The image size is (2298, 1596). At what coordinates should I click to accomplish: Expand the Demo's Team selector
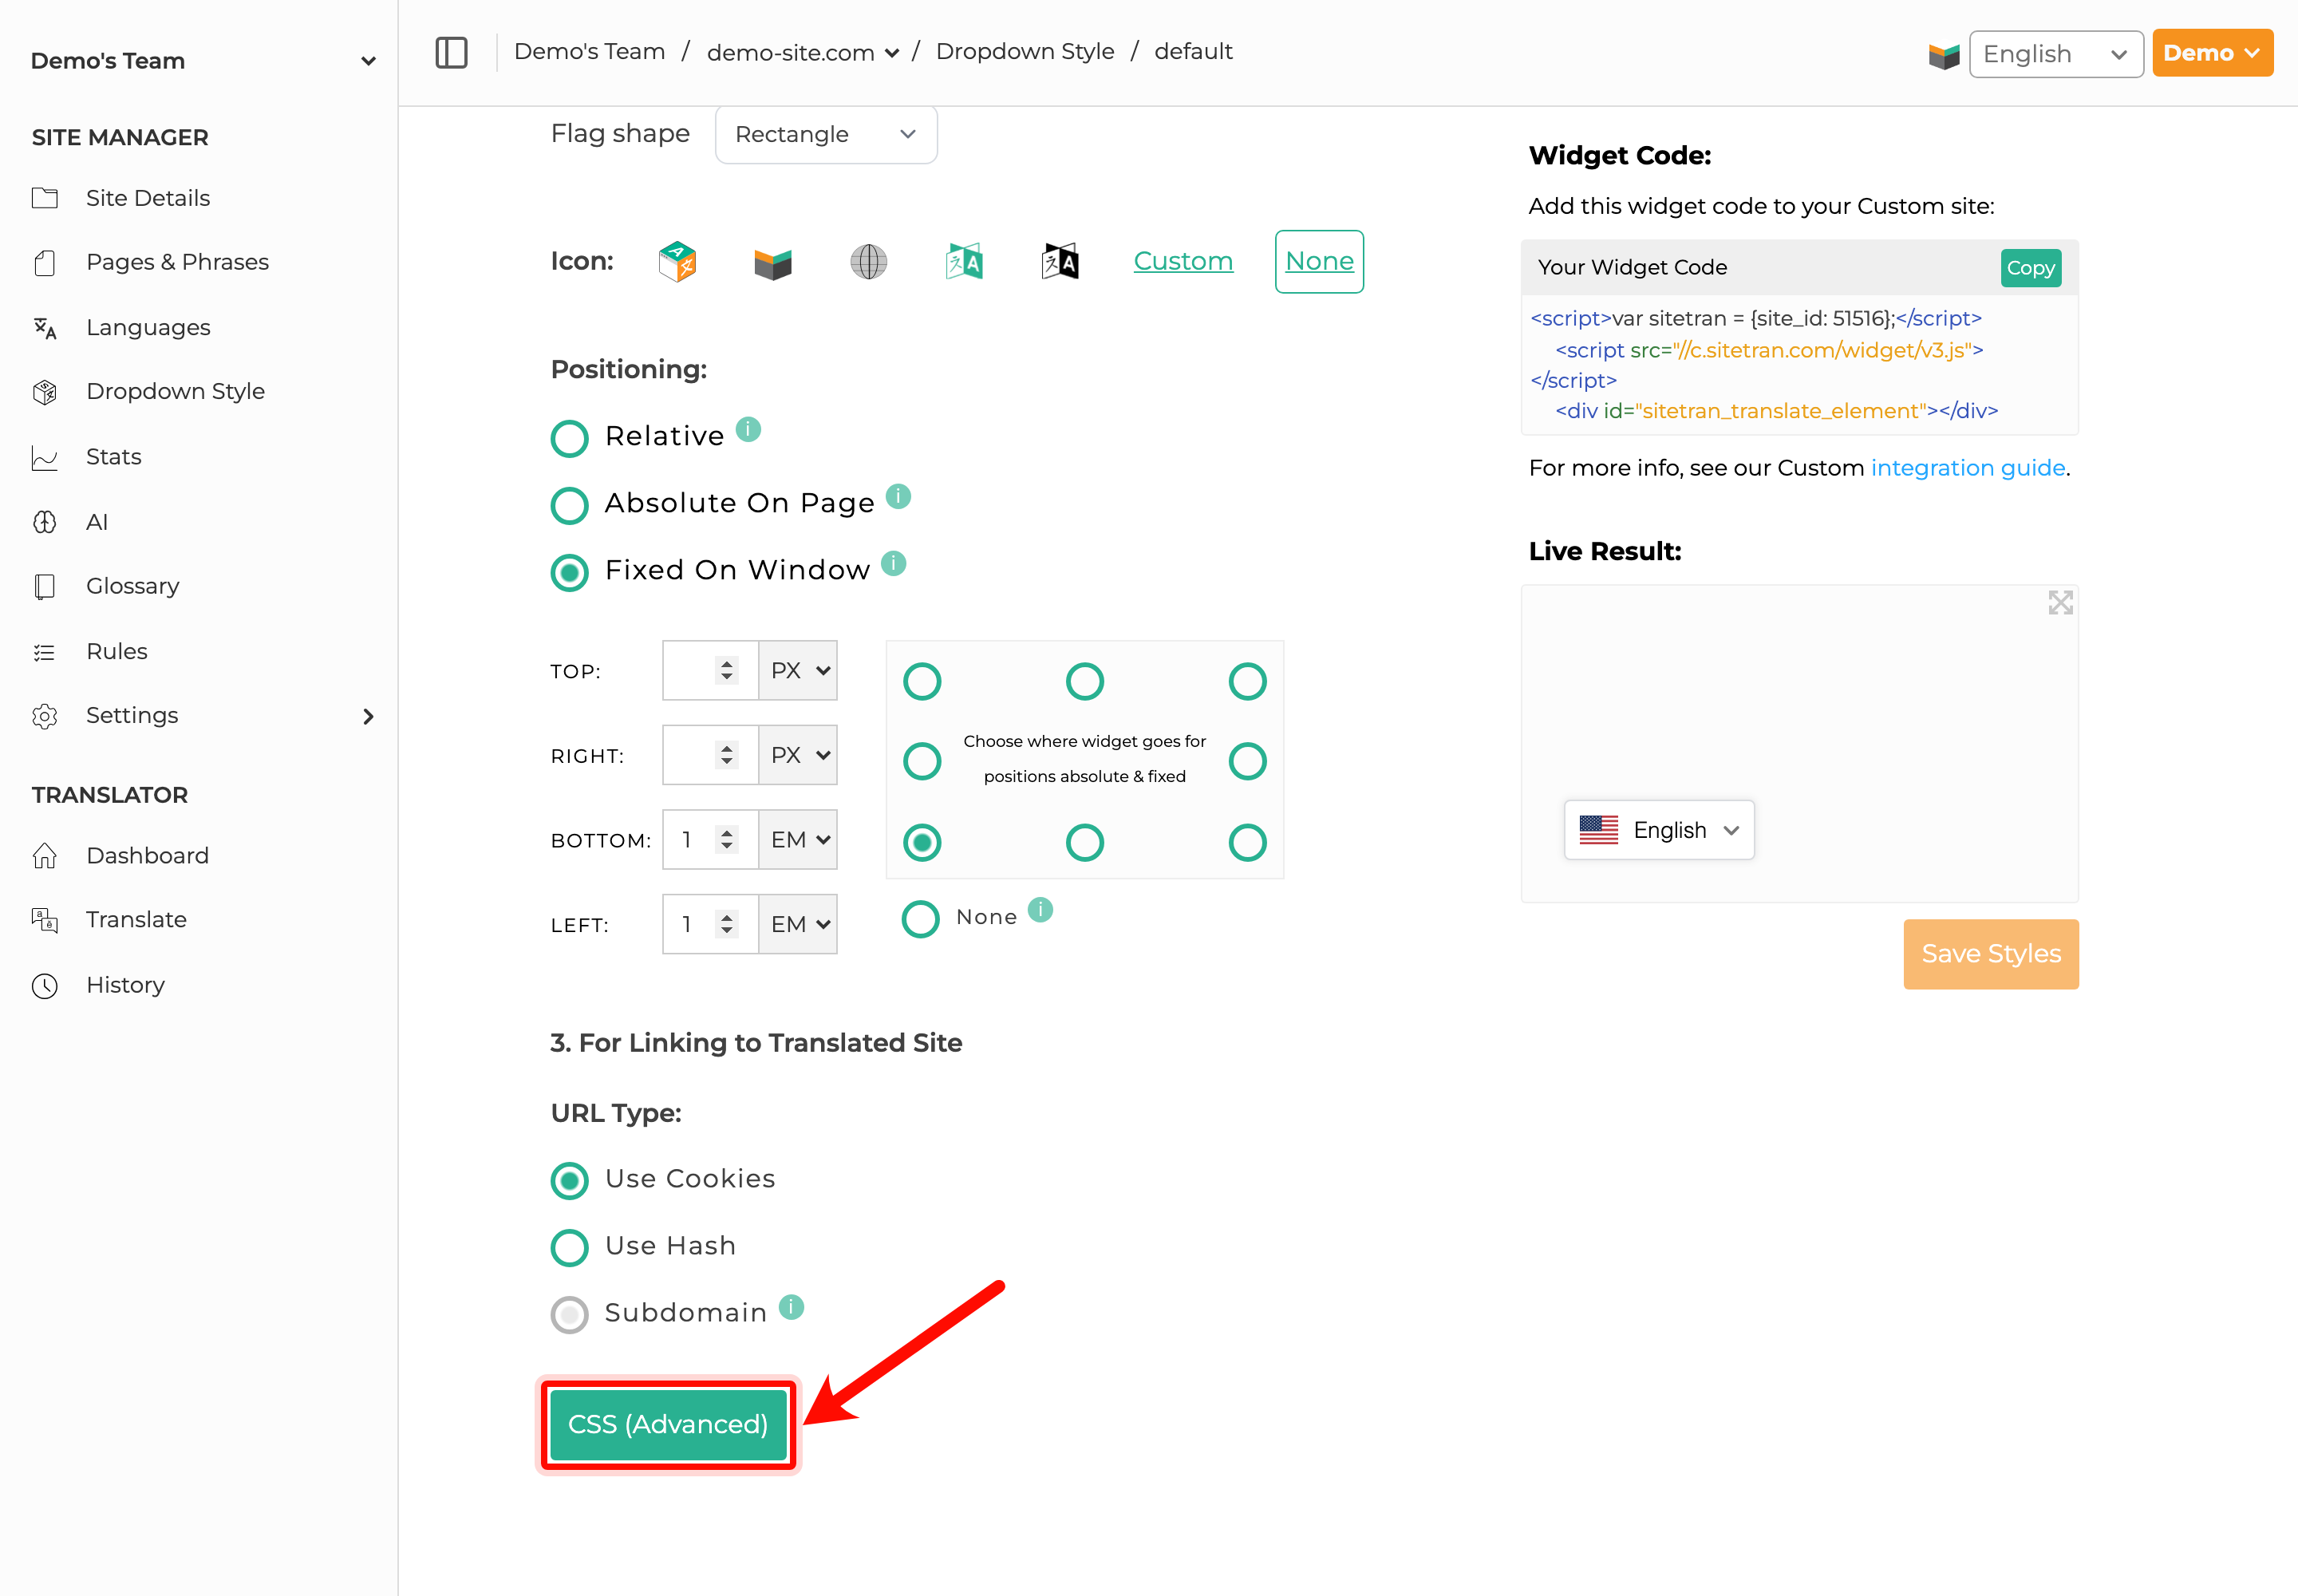click(203, 61)
